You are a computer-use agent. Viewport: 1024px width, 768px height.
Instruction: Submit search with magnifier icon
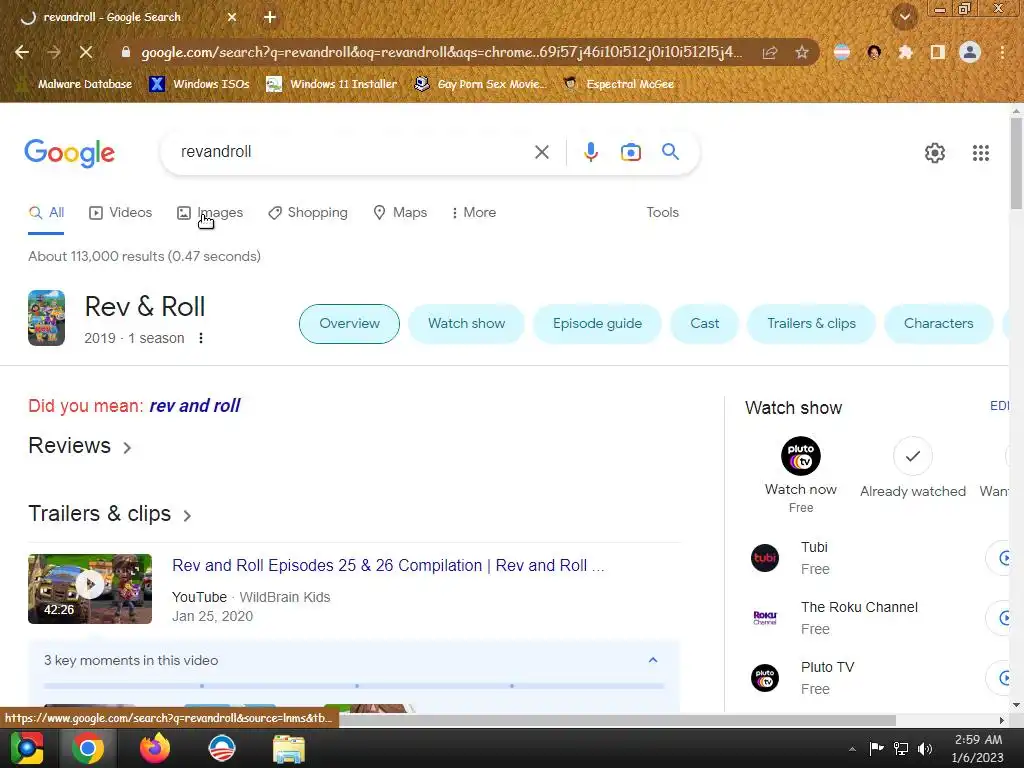click(x=670, y=152)
